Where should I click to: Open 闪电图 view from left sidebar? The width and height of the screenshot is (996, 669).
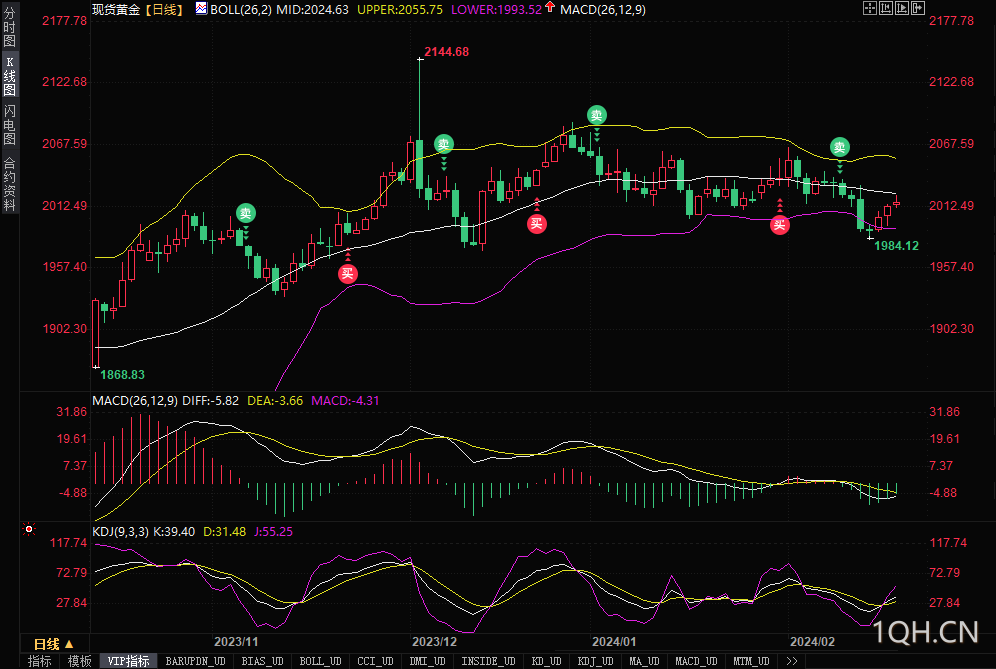(x=9, y=125)
